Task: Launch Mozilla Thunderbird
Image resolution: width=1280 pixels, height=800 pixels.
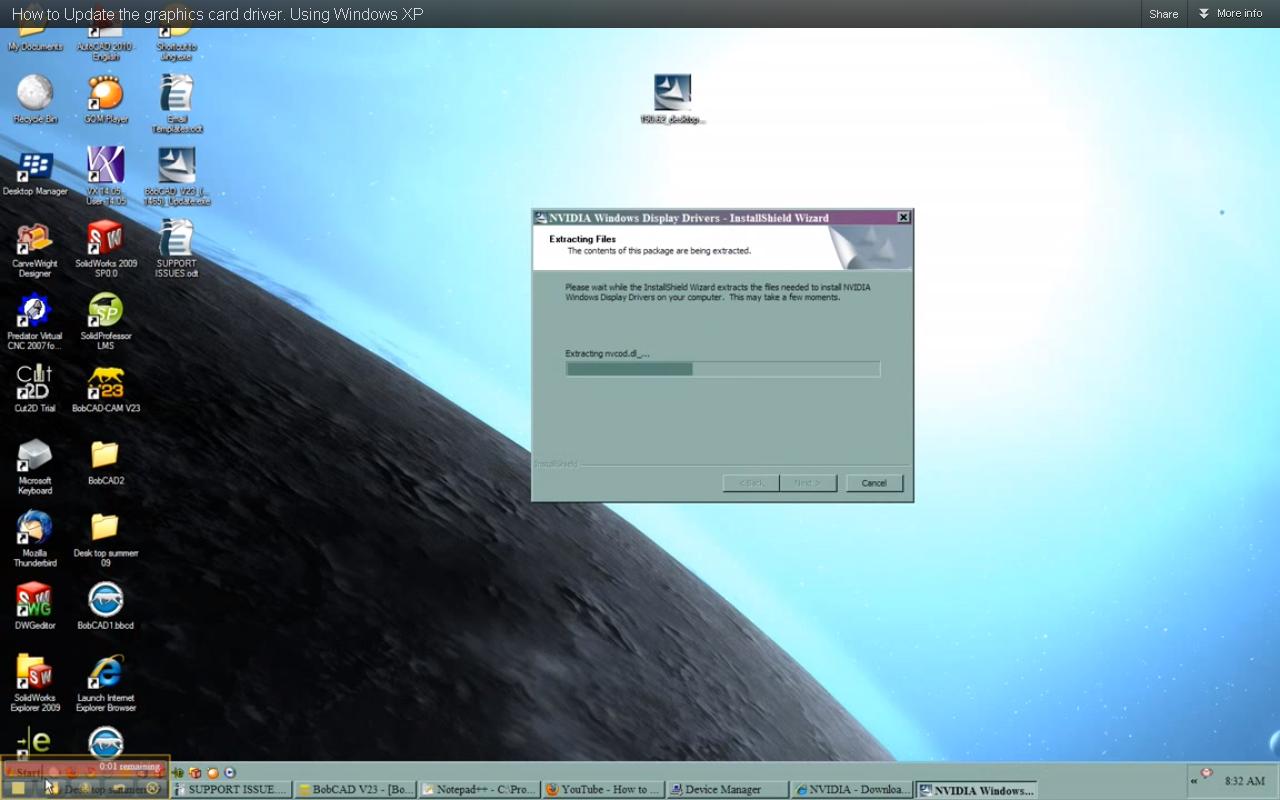Action: [x=35, y=538]
